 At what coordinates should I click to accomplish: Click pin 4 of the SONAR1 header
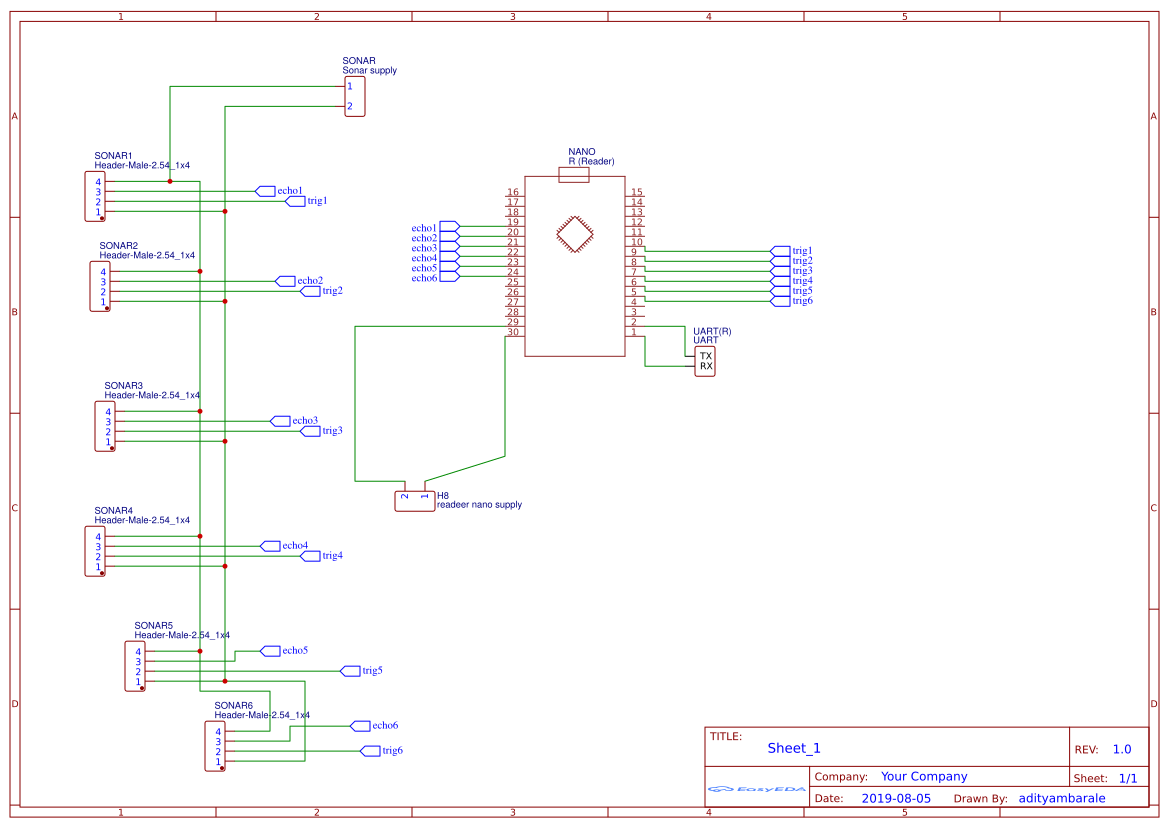click(x=98, y=182)
